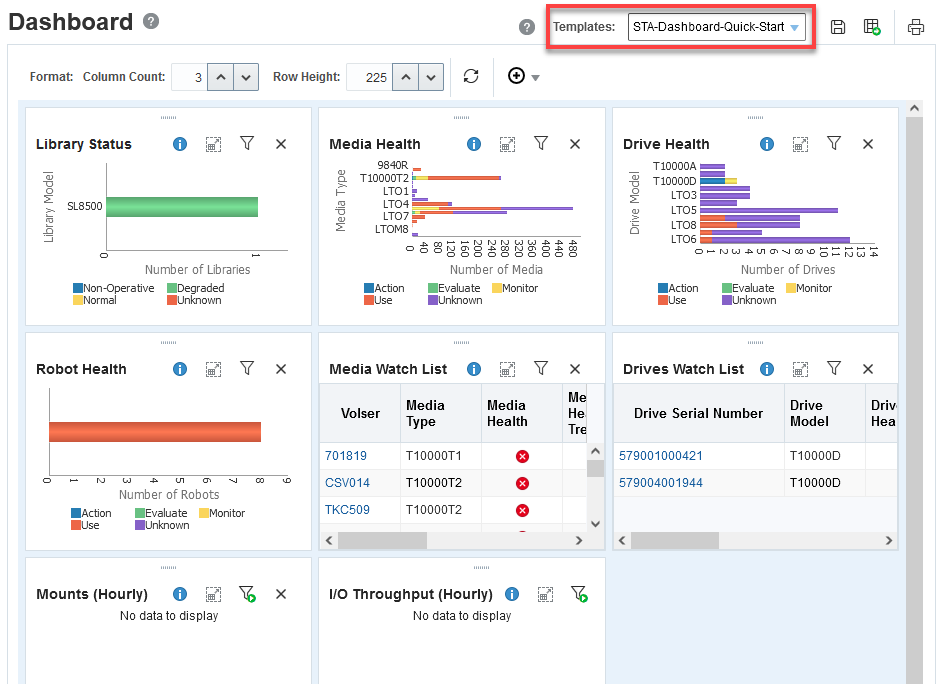Open filter for Media Watch List
942x684 pixels.
click(541, 368)
